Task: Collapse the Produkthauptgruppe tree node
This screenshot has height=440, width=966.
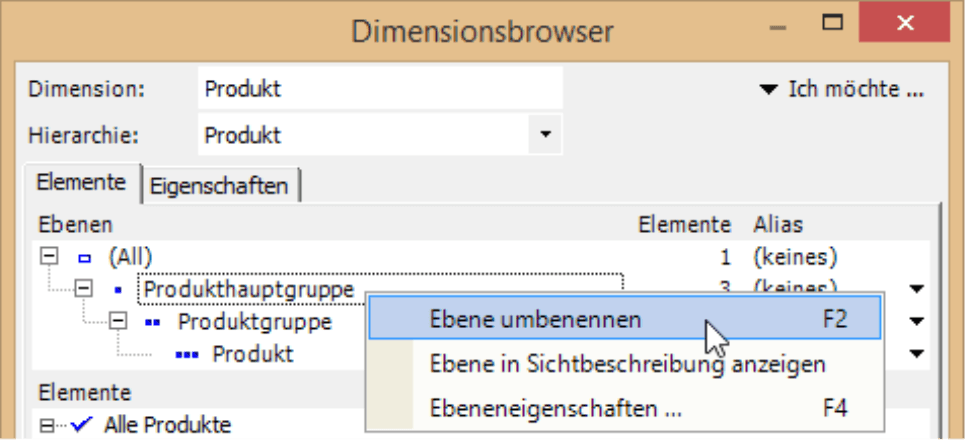Action: click(x=84, y=289)
